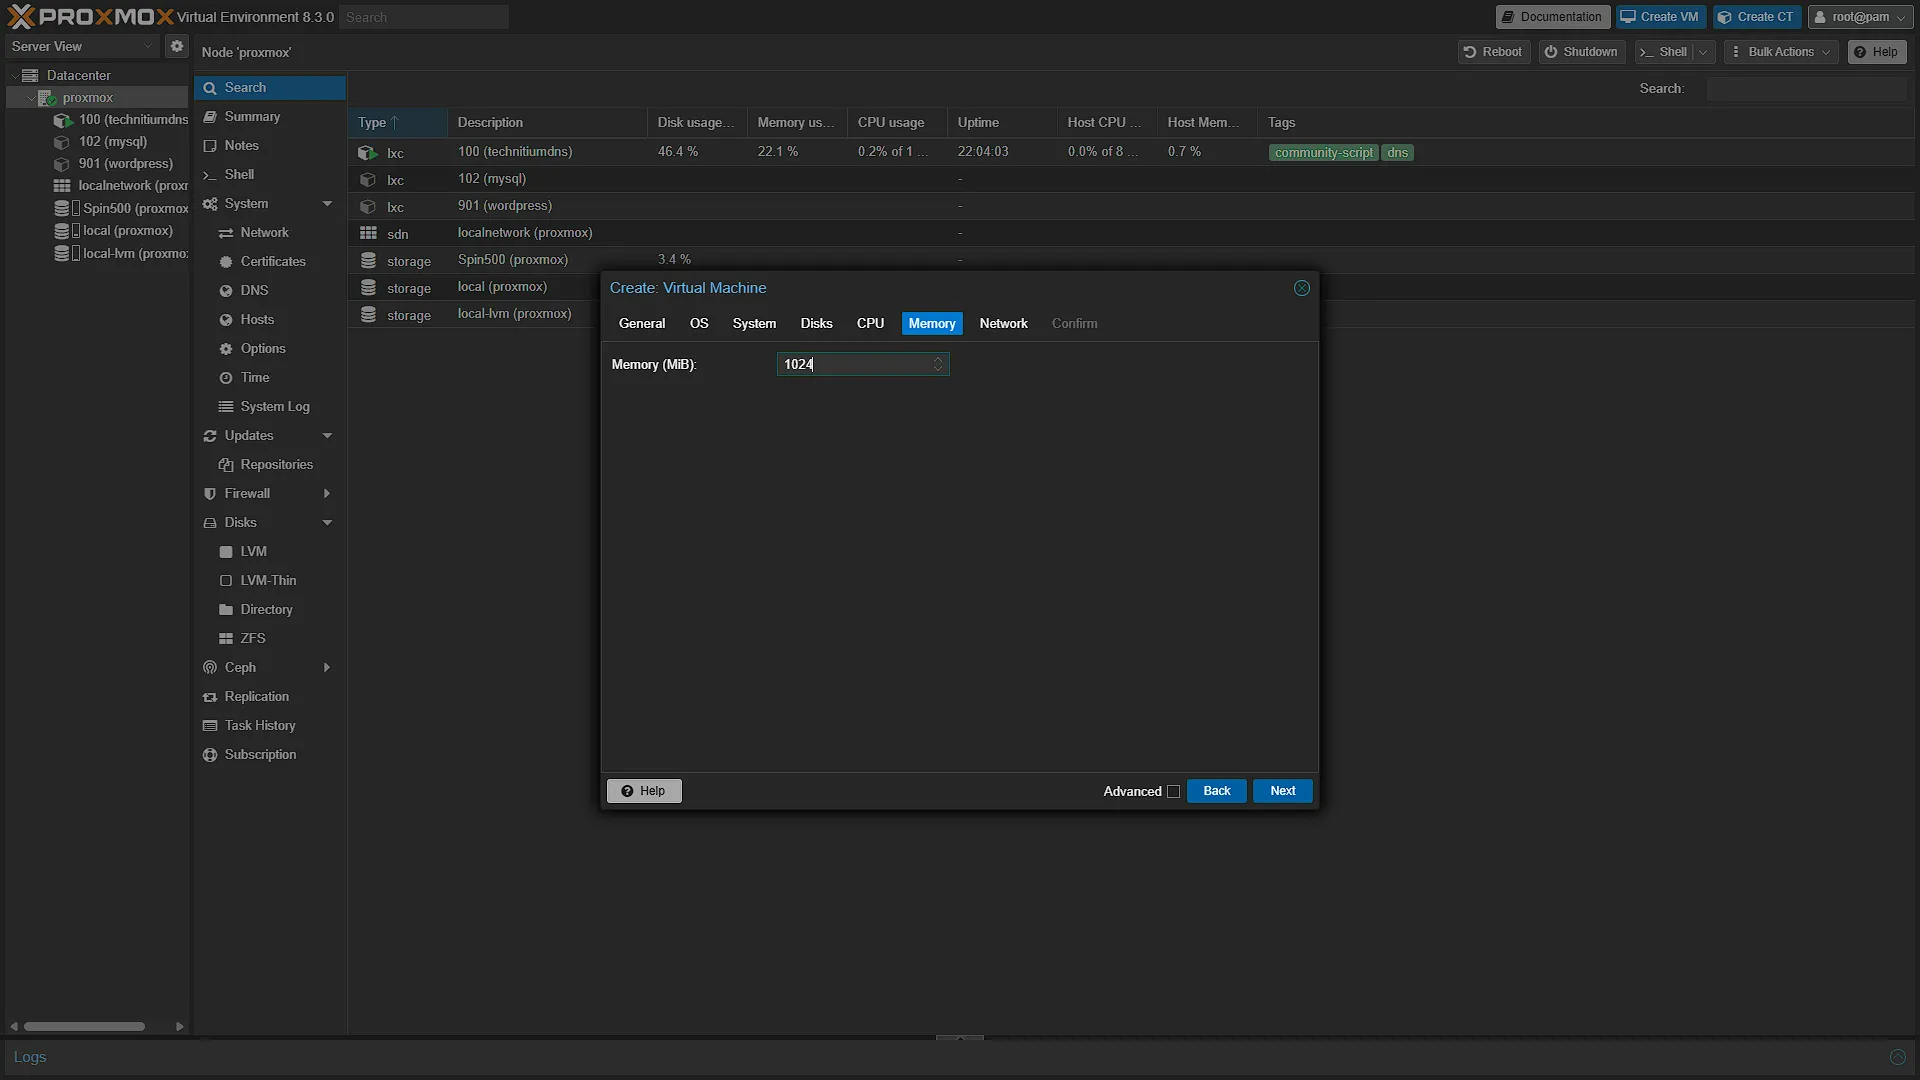Expand the Firewall menu section
The height and width of the screenshot is (1080, 1920).
[327, 494]
